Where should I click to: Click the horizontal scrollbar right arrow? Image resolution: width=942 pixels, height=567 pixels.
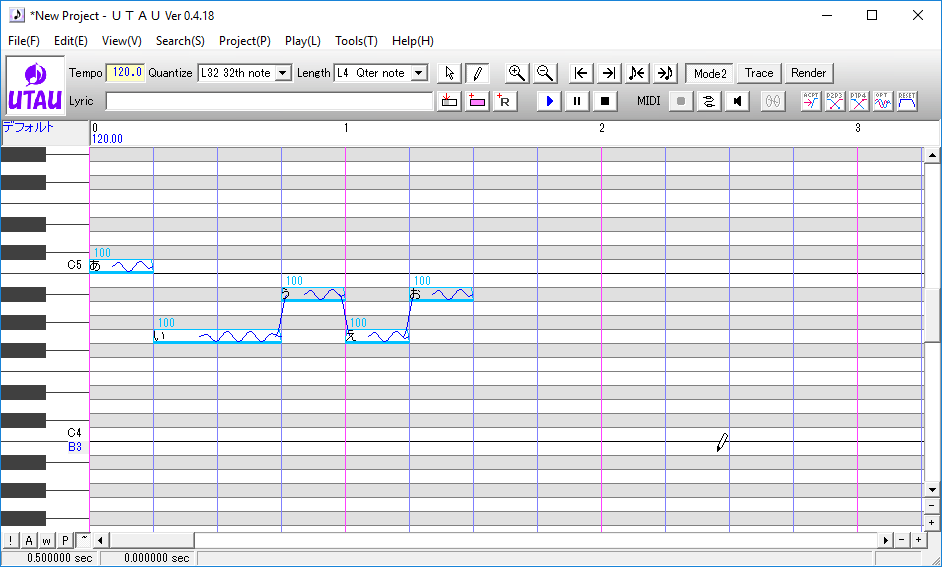(886, 540)
